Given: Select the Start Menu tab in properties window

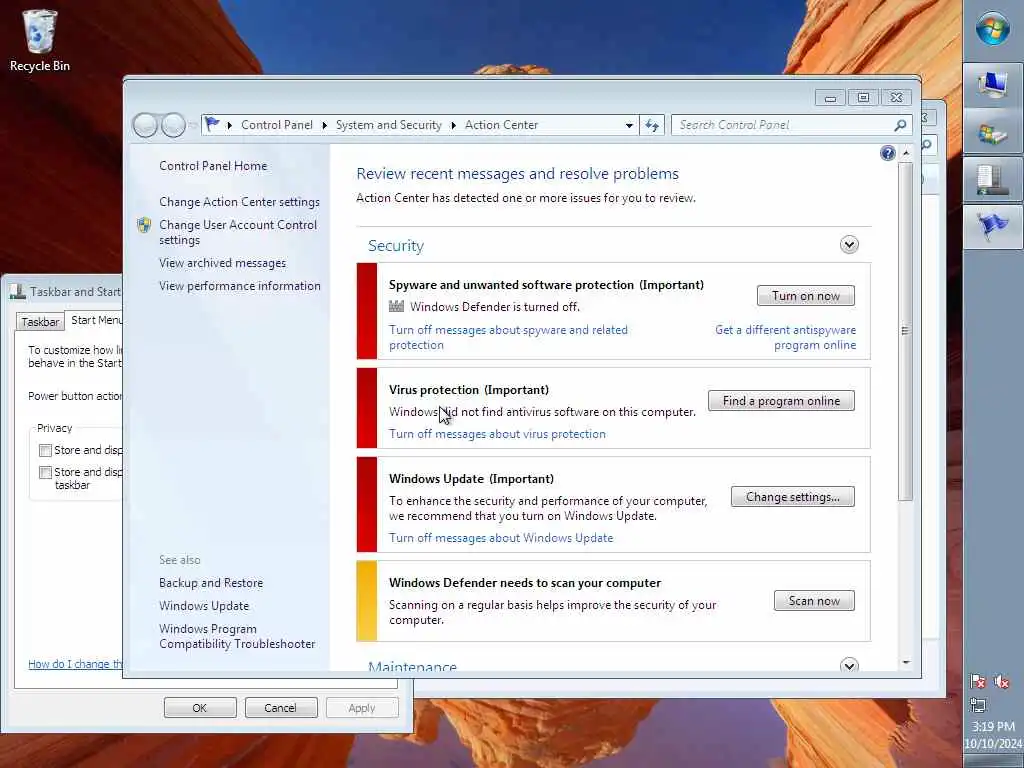Looking at the screenshot, I should coord(95,320).
